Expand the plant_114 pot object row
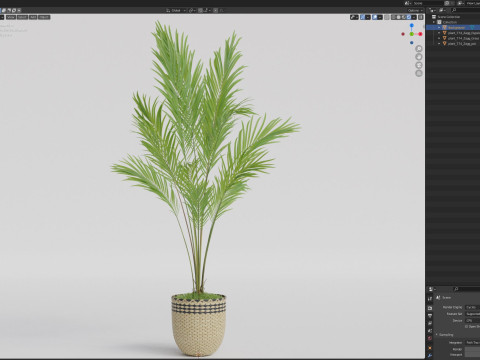Screen dimensions: 480x360 point(439,43)
